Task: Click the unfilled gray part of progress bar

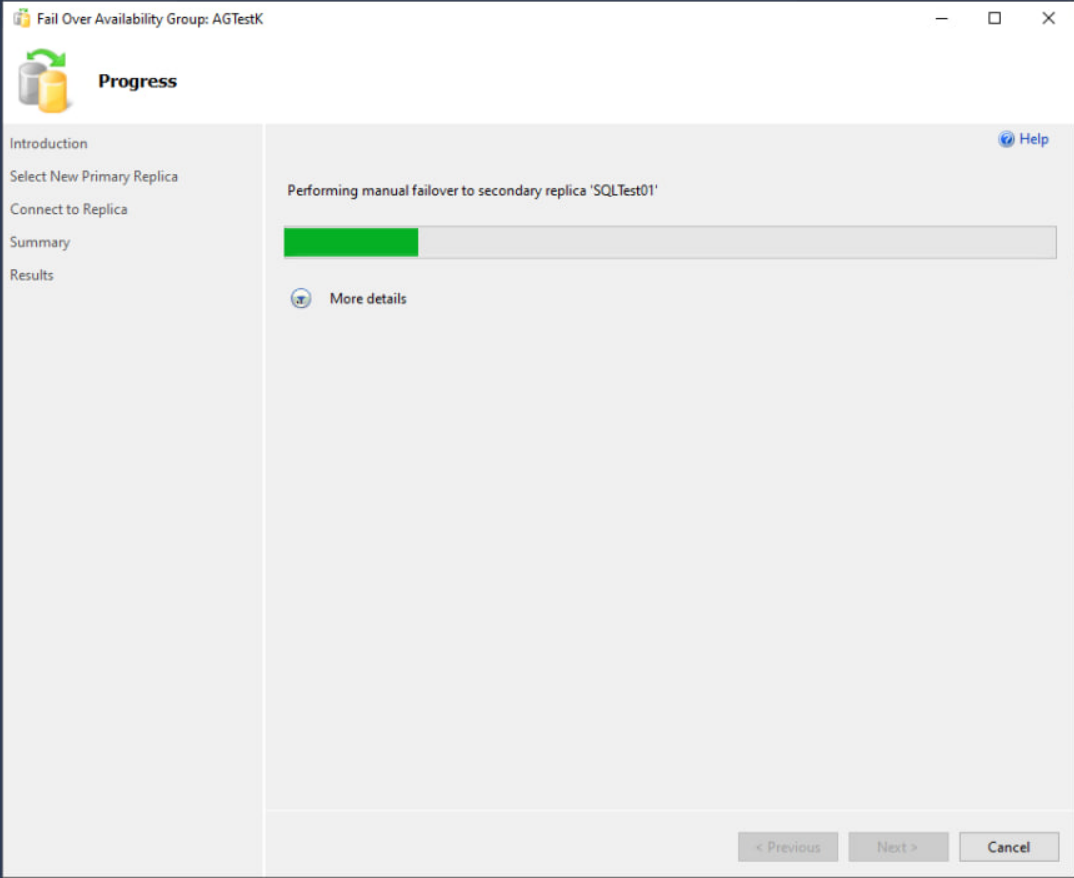Action: point(735,243)
